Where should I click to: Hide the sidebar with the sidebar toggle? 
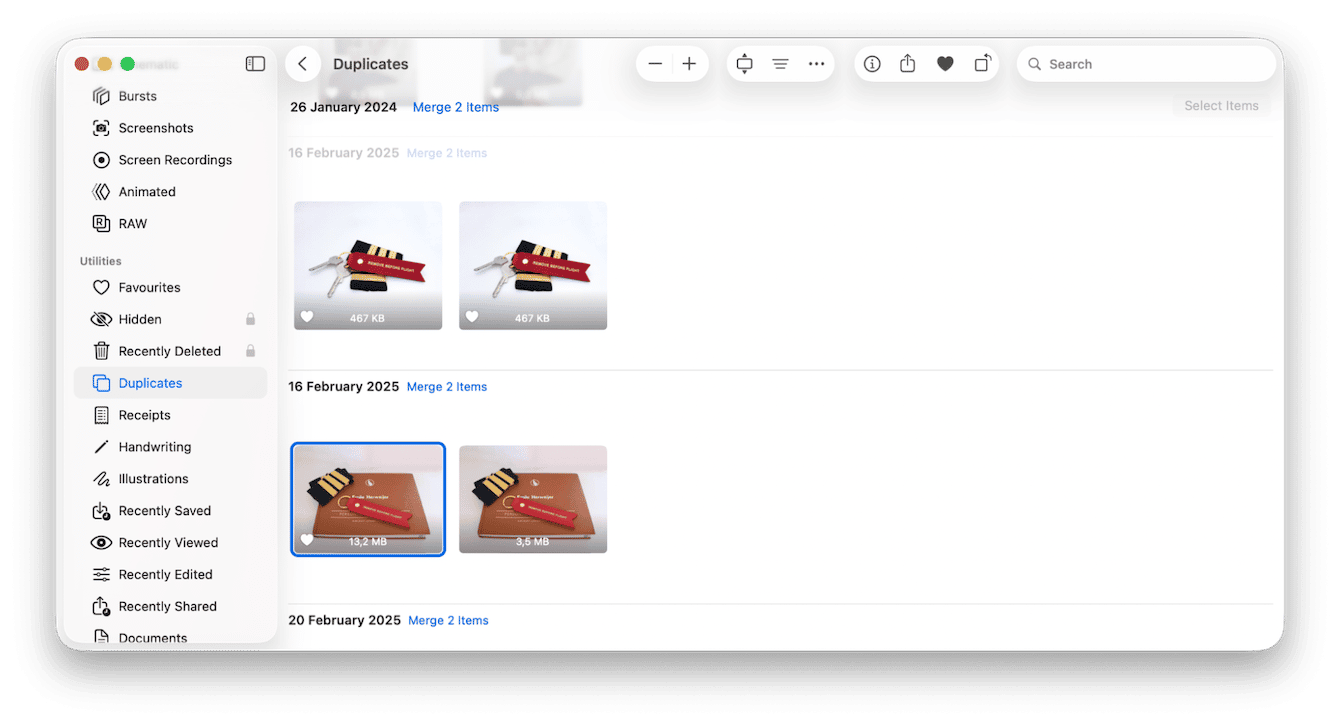[x=255, y=62]
